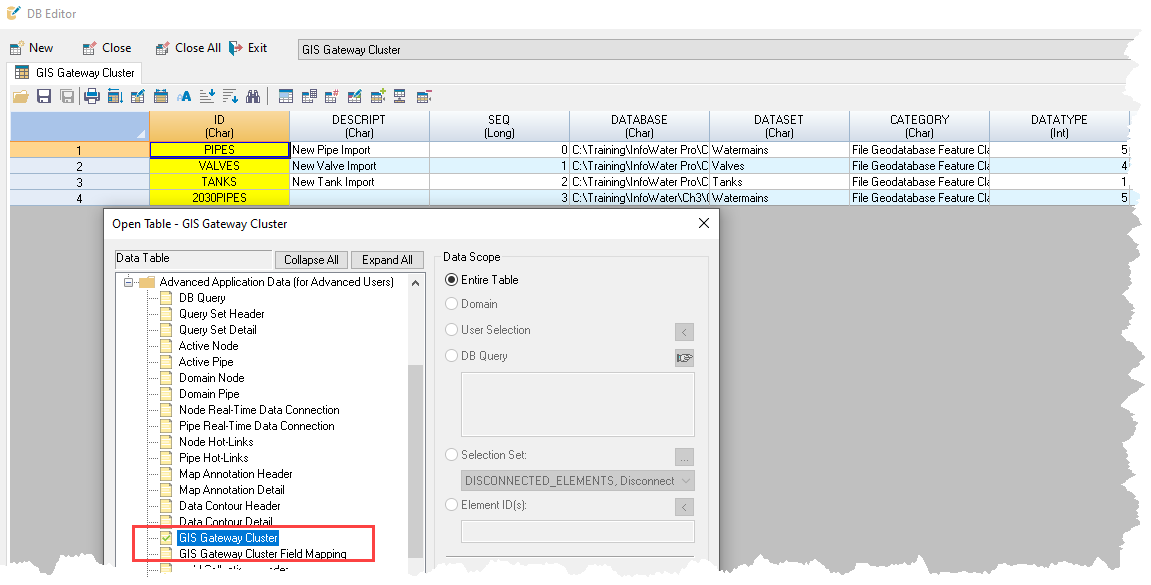
Task: Click Close All in the menu bar
Action: (x=188, y=47)
